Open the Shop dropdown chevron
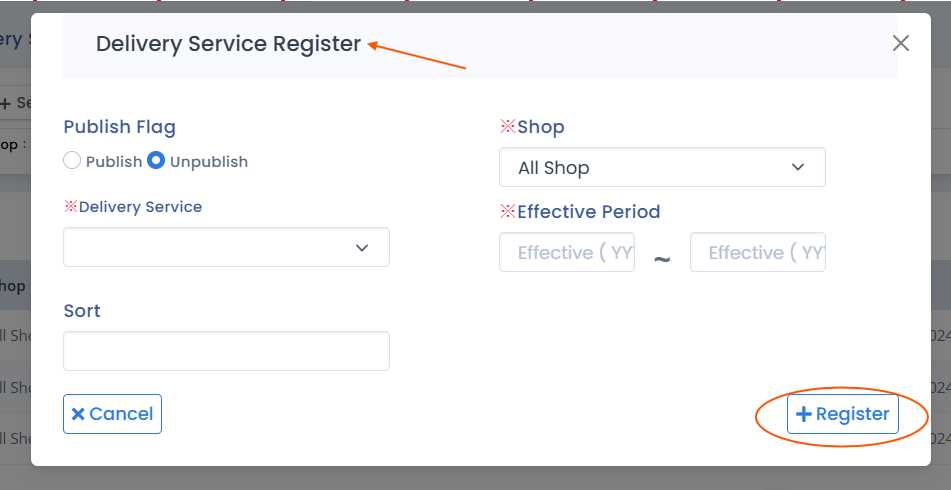 [x=798, y=167]
